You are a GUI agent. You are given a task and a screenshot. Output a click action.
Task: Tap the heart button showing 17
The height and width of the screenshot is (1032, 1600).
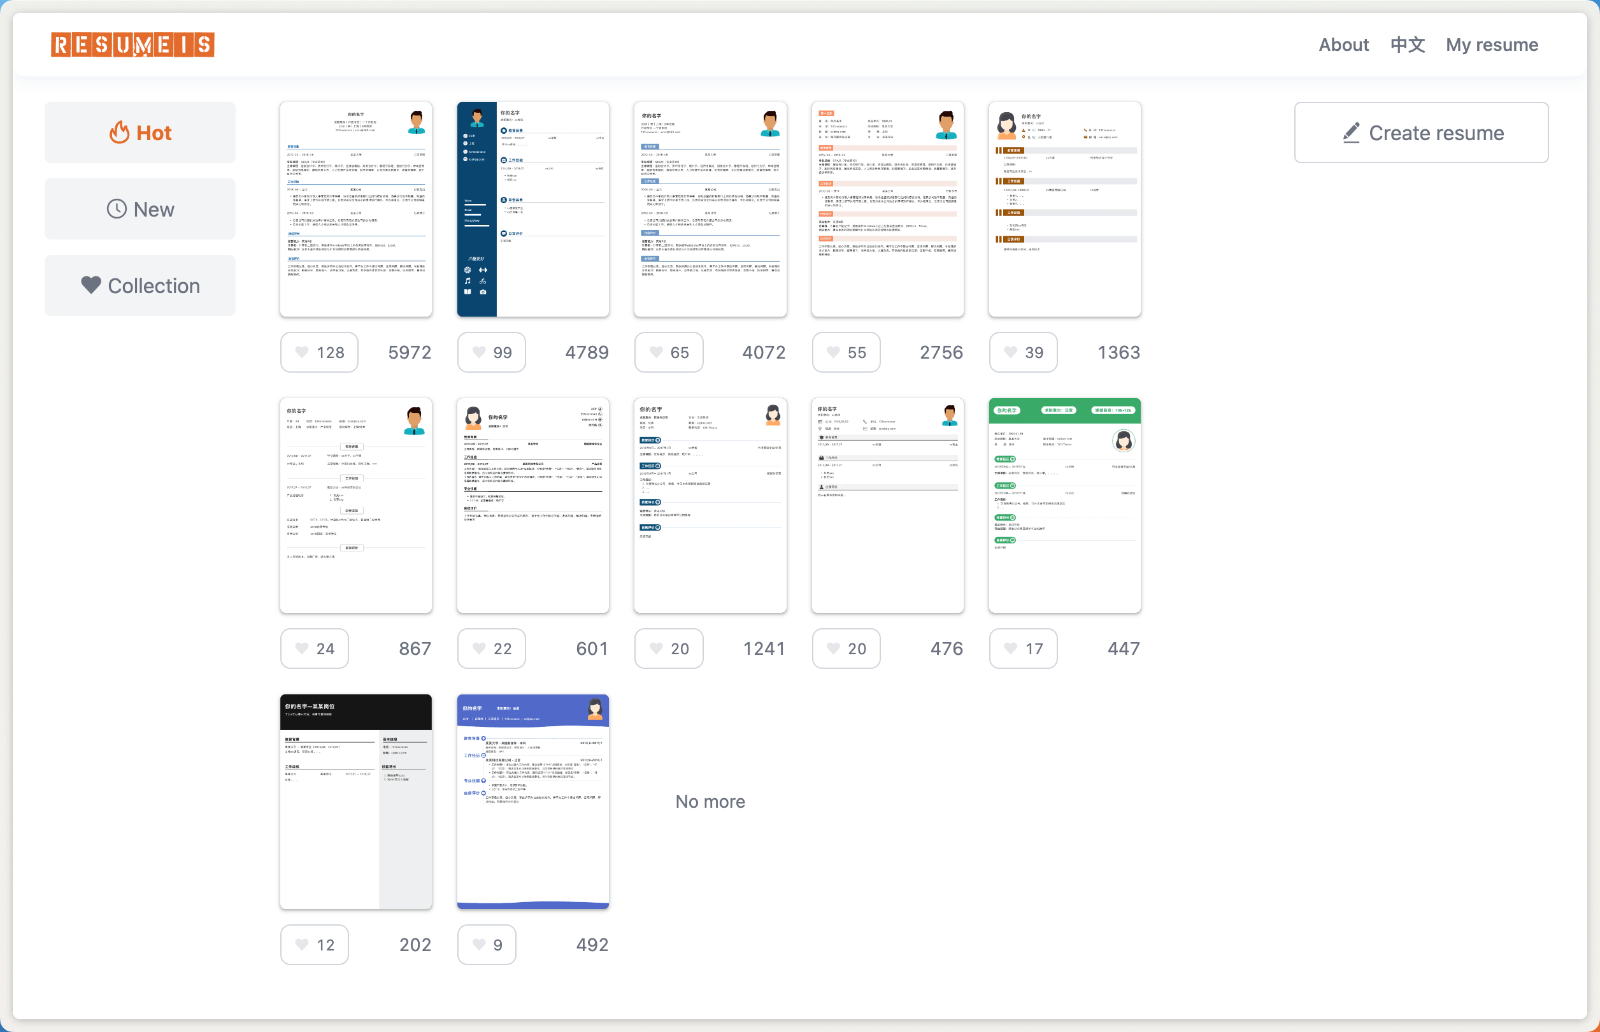1023,649
